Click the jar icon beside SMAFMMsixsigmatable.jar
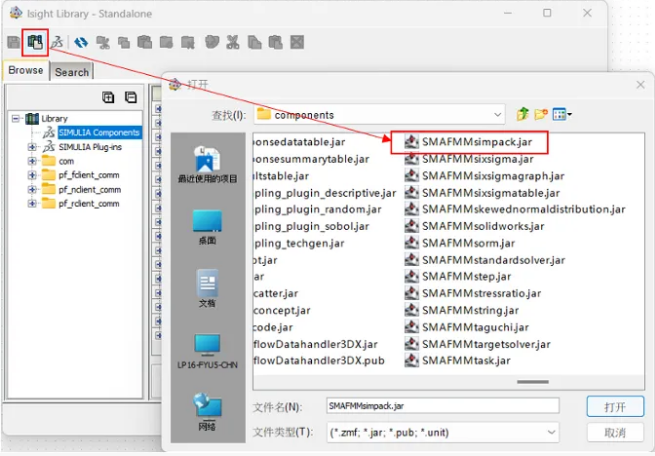Screen dimensions: 655x456 [411, 193]
